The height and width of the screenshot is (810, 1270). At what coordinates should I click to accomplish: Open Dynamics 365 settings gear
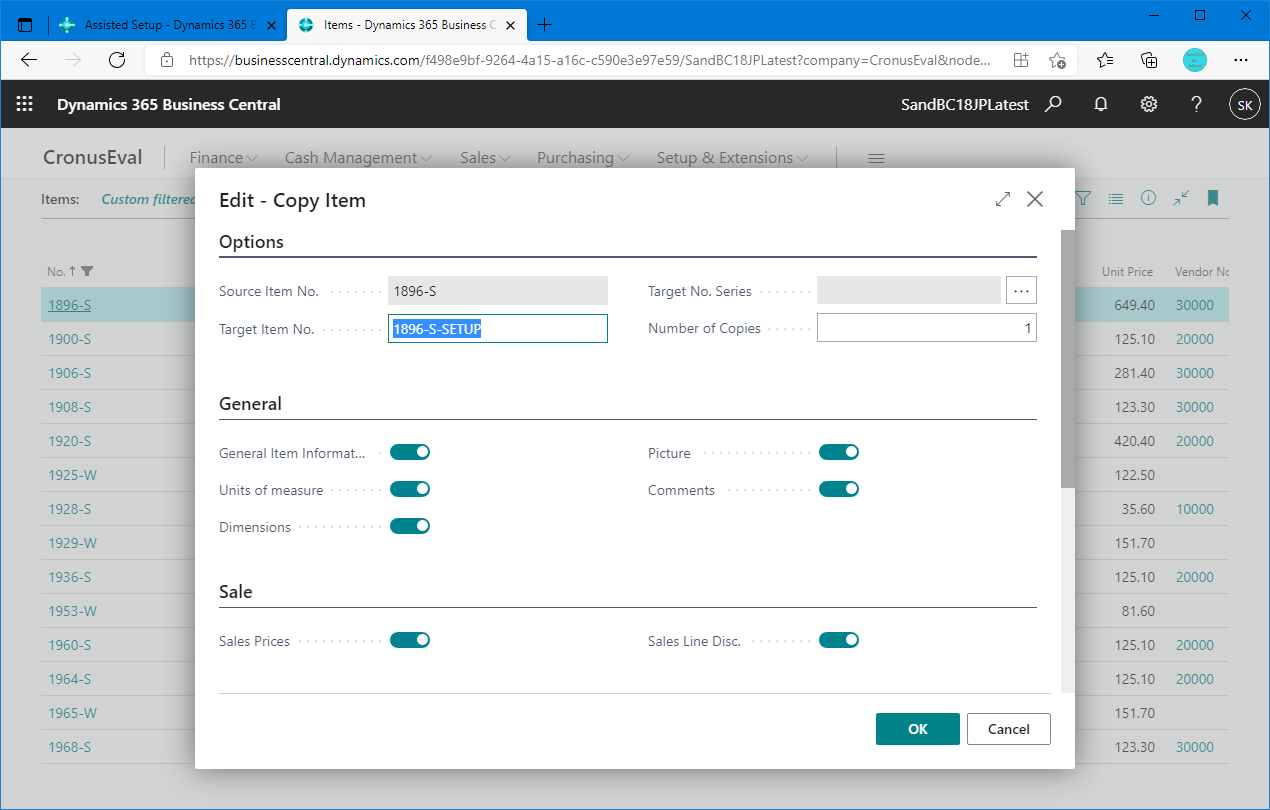[x=1148, y=104]
